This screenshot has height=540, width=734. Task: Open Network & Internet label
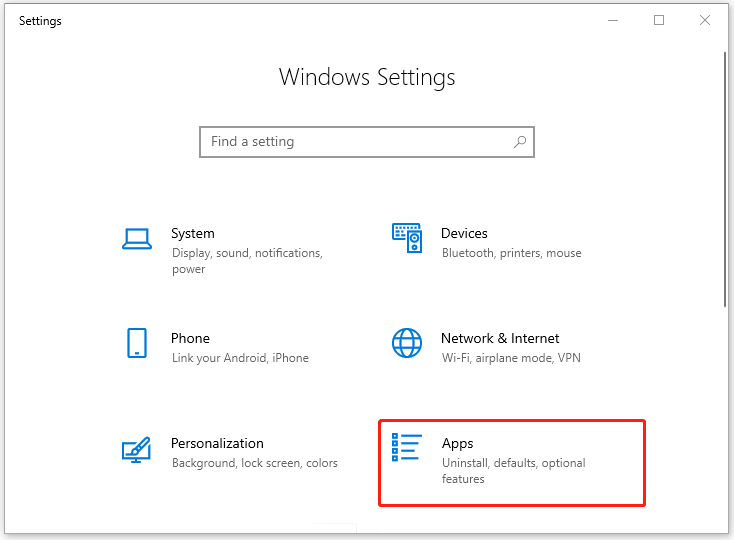[500, 338]
